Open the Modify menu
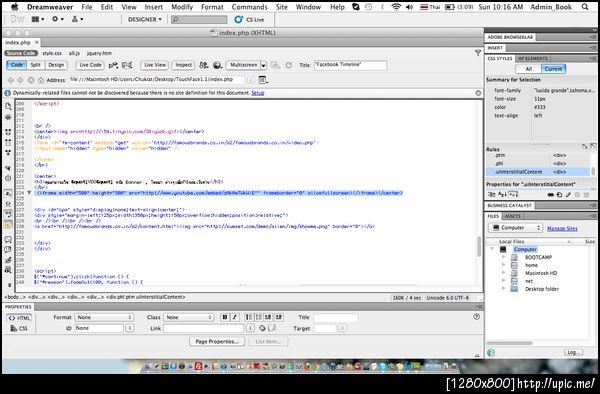600x394 pixels. pyautogui.click(x=182, y=7)
